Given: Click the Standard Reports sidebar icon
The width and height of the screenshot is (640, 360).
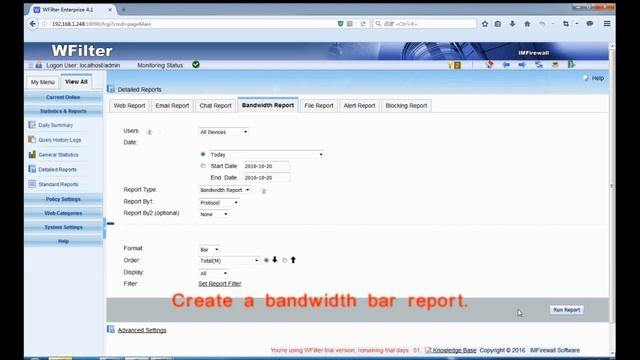Looking at the screenshot, I should 32,184.
